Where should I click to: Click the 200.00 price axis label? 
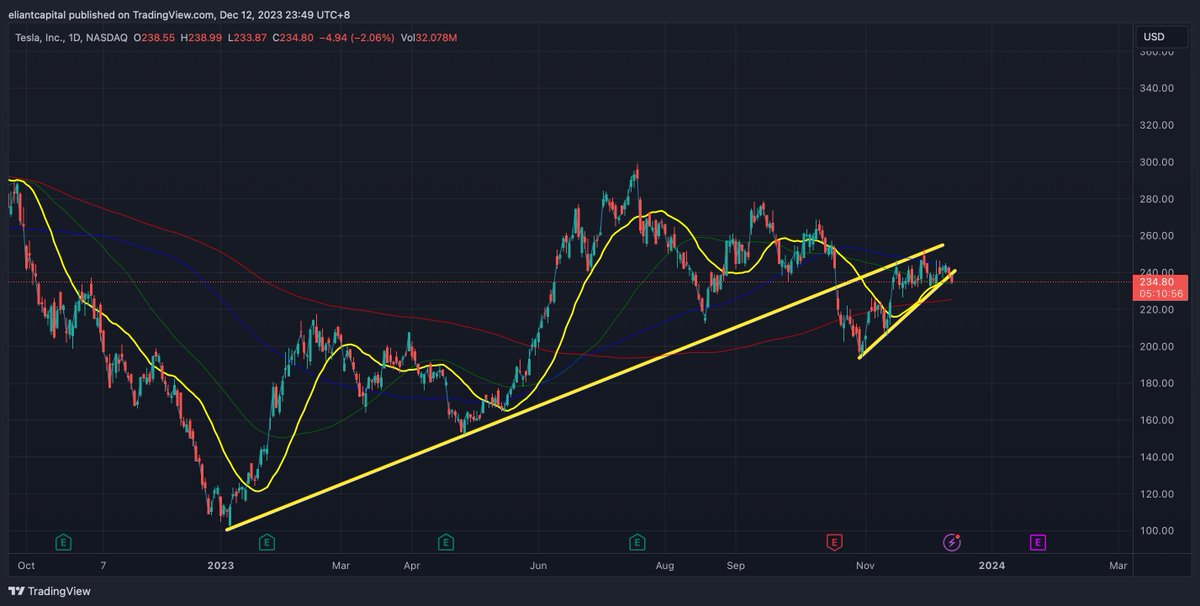pos(1155,346)
